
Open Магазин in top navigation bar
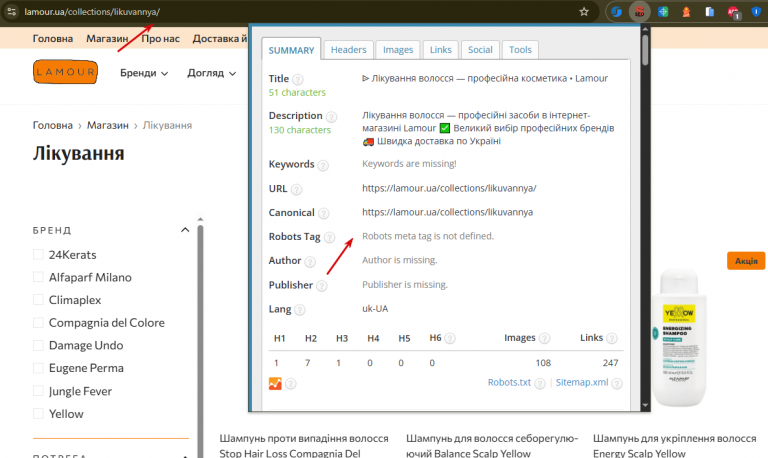point(107,38)
